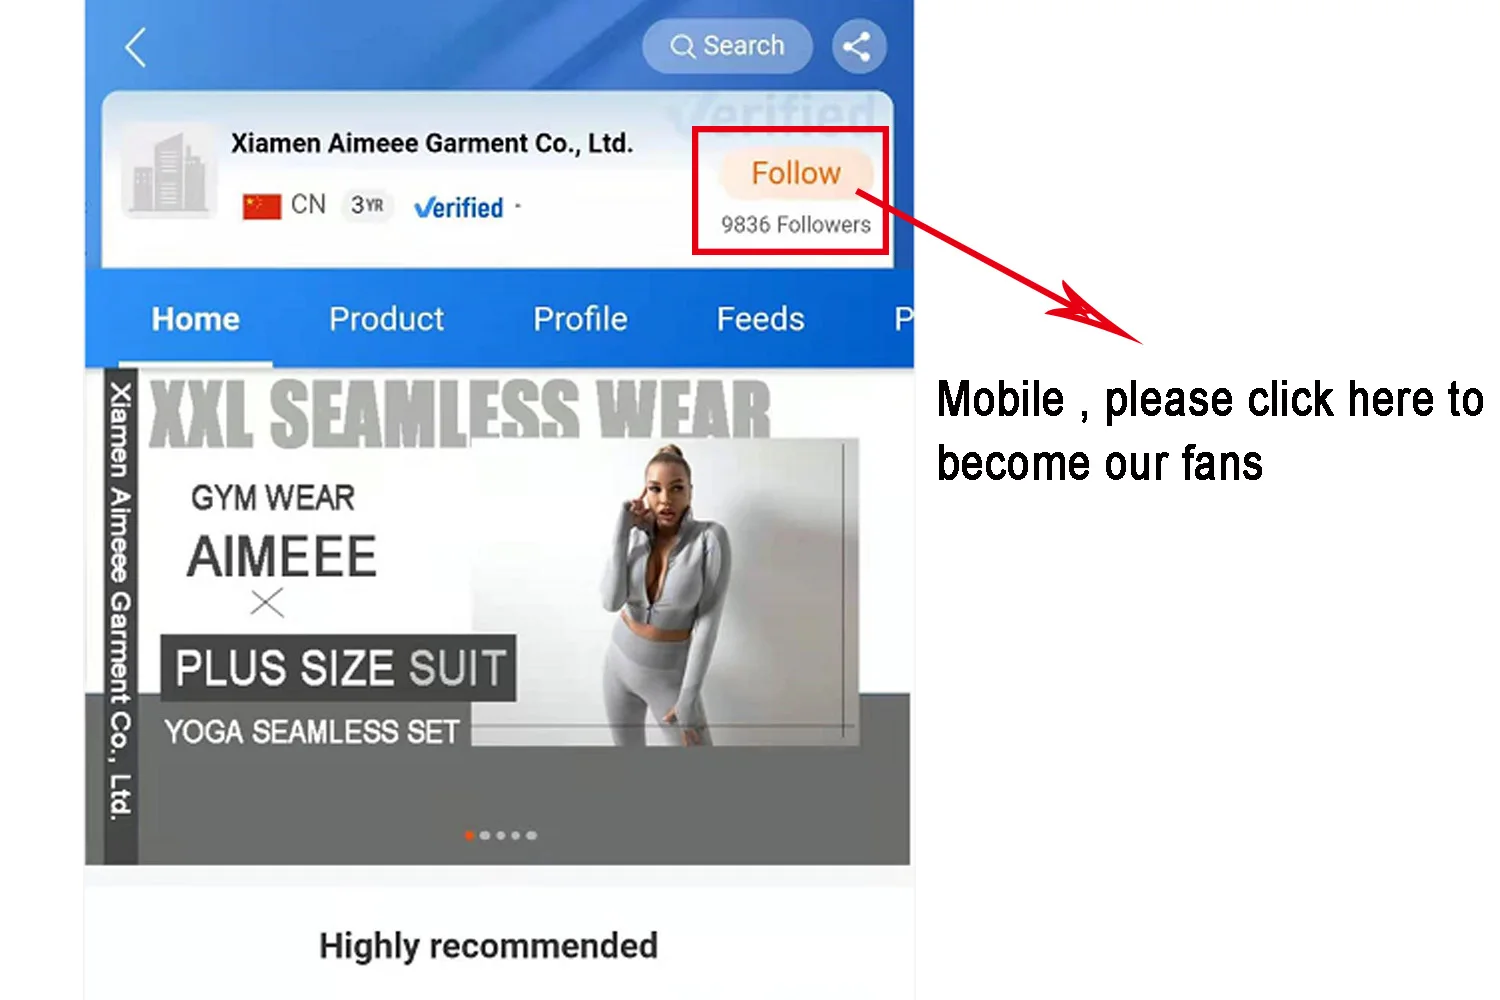
Task: Switch to the Home tab
Action: tap(196, 319)
